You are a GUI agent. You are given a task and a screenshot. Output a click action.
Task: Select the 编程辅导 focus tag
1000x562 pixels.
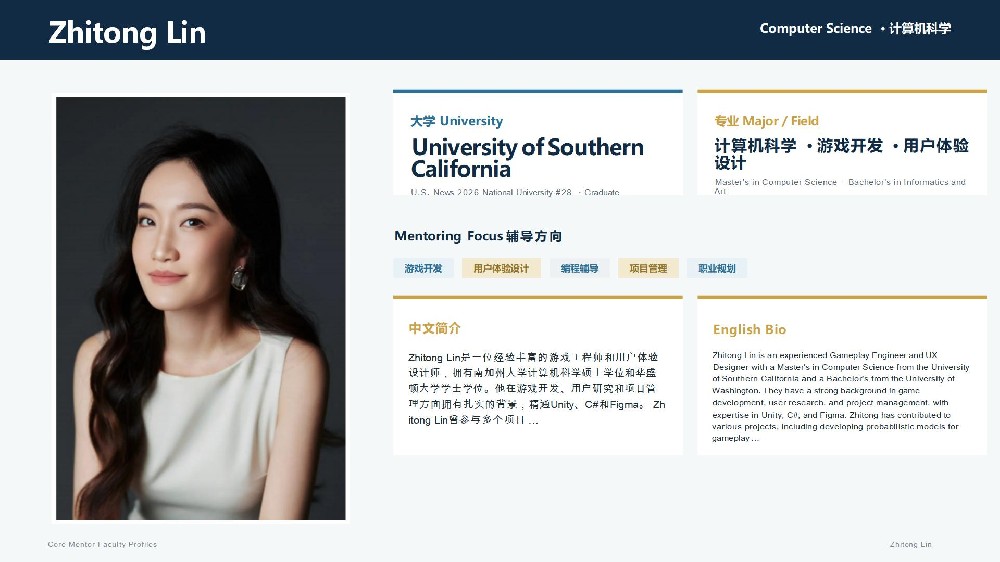580,269
